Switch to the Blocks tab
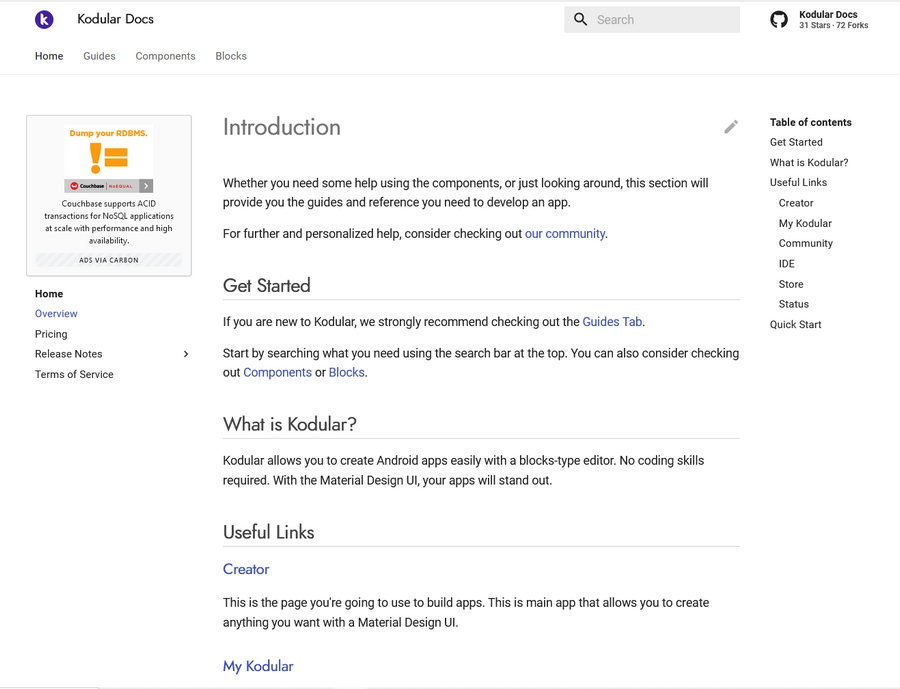The height and width of the screenshot is (689, 900). click(231, 56)
